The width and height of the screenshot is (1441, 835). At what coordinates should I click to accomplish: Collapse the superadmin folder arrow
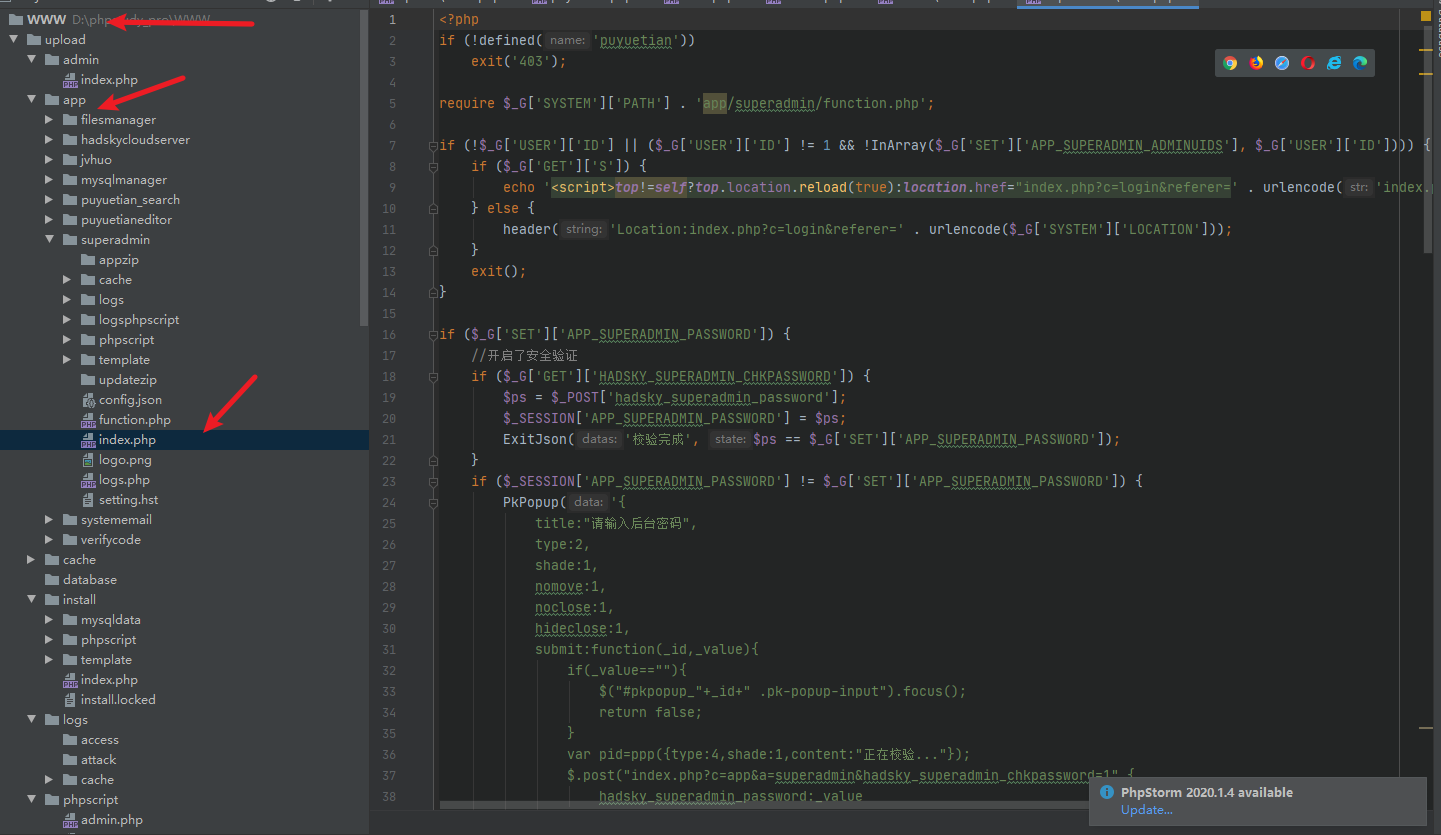[49, 240]
